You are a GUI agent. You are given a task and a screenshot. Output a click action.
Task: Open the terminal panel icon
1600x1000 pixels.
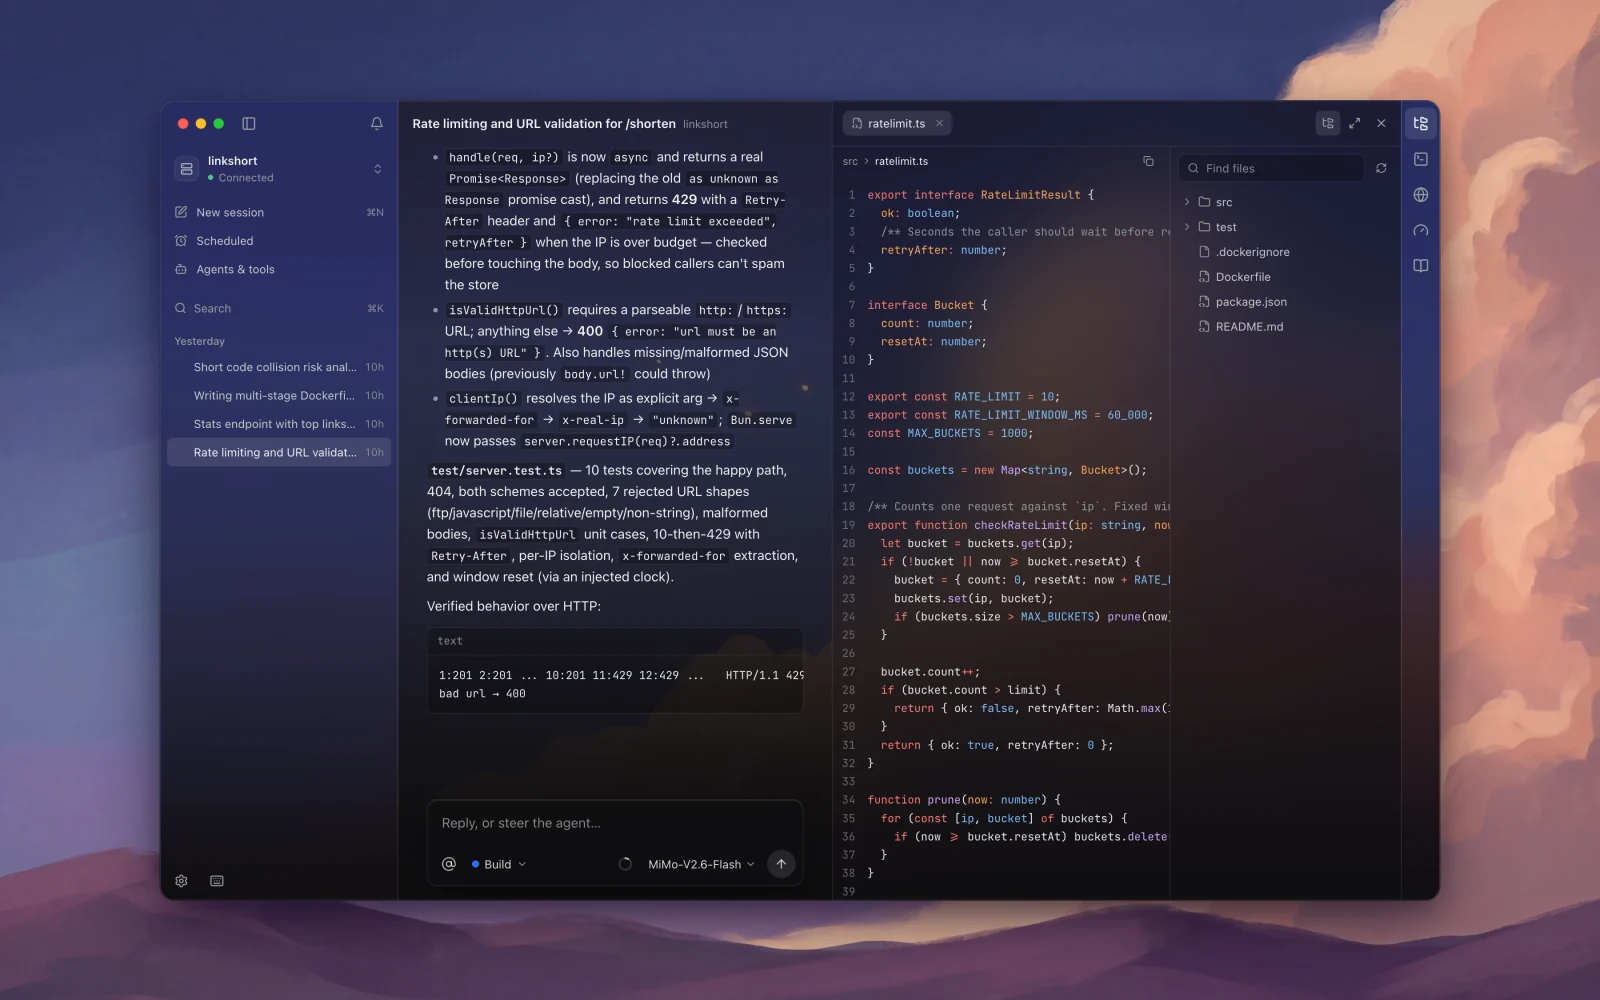pos(1421,159)
